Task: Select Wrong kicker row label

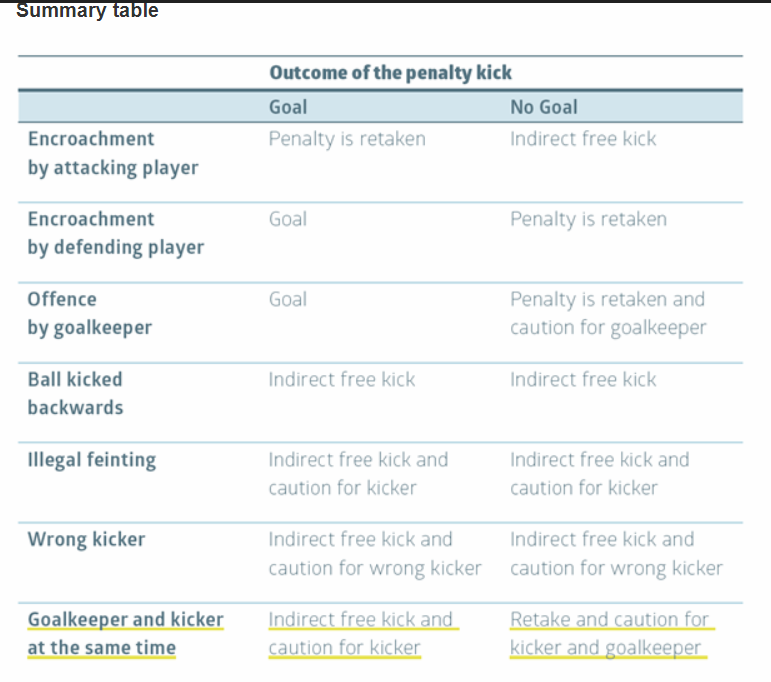Action: (x=87, y=539)
